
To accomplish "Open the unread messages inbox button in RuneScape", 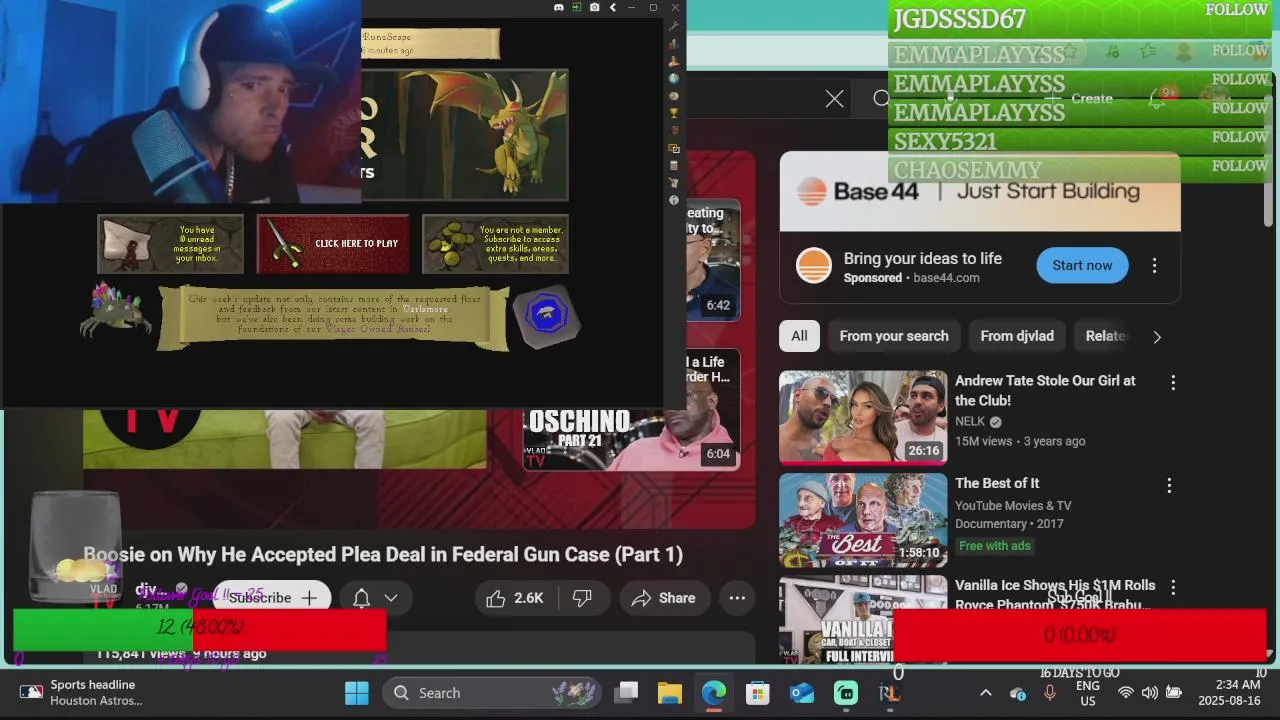I will tap(170, 244).
